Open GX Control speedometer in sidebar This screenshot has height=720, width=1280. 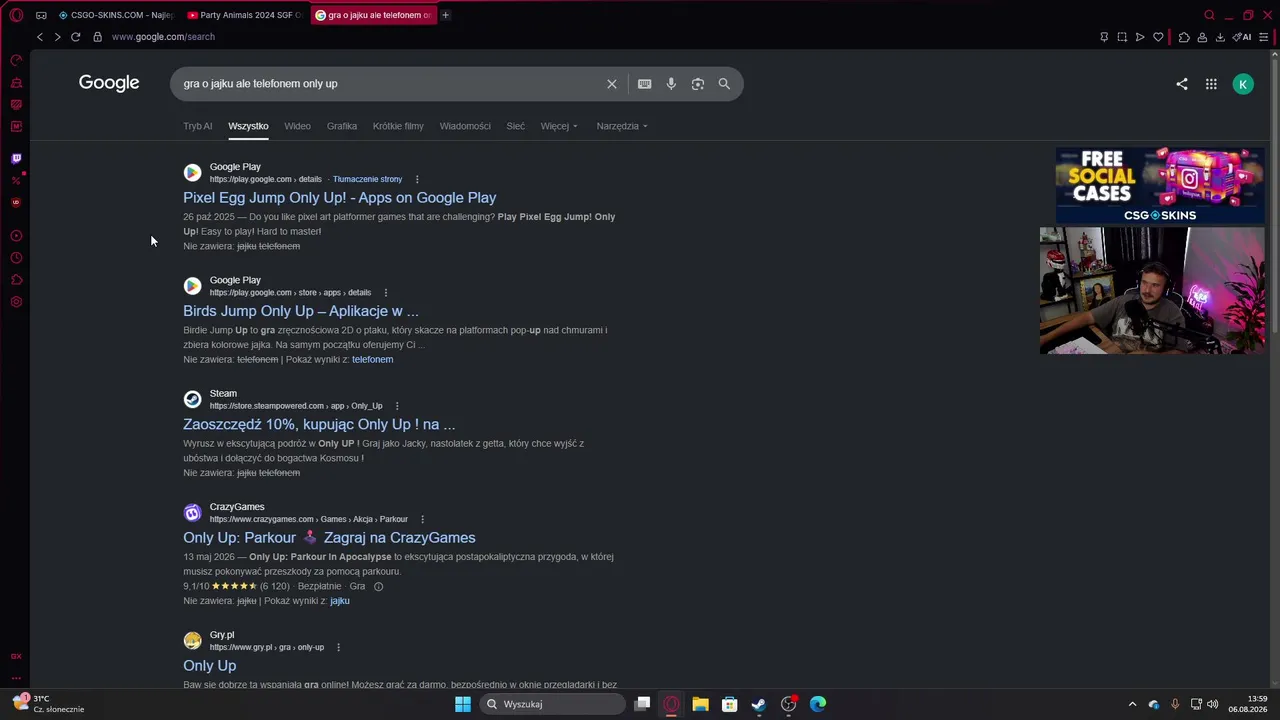(x=16, y=60)
